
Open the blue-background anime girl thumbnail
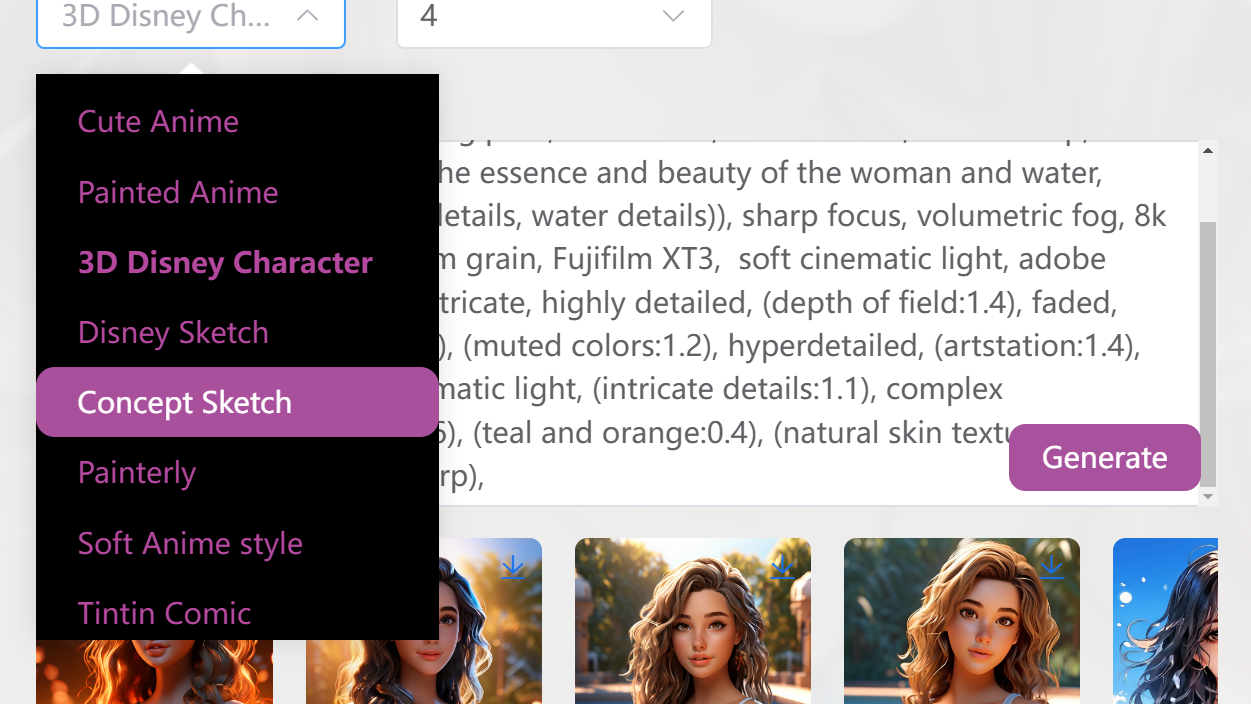1165,621
